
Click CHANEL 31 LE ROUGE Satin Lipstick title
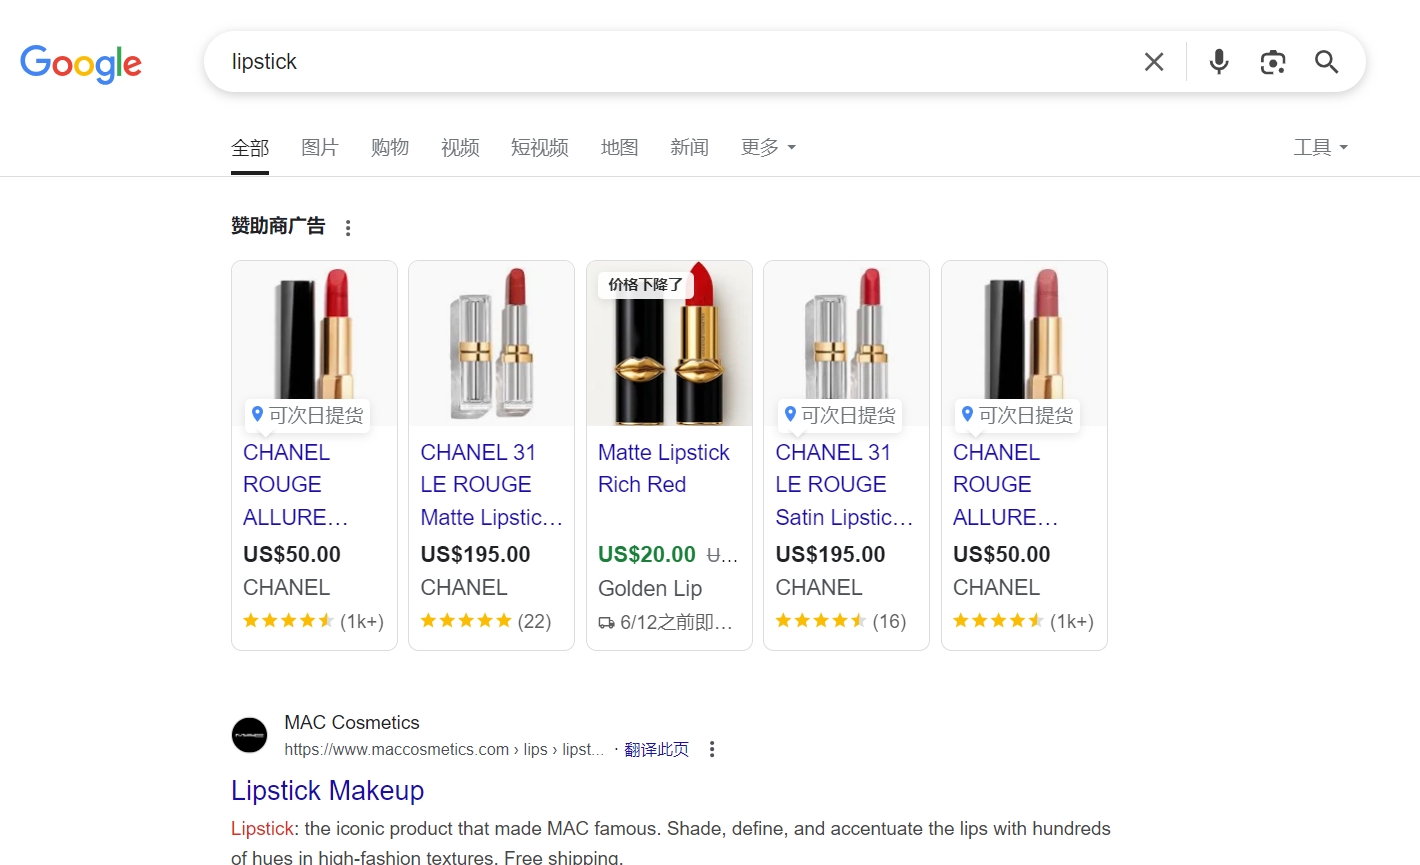[844, 485]
